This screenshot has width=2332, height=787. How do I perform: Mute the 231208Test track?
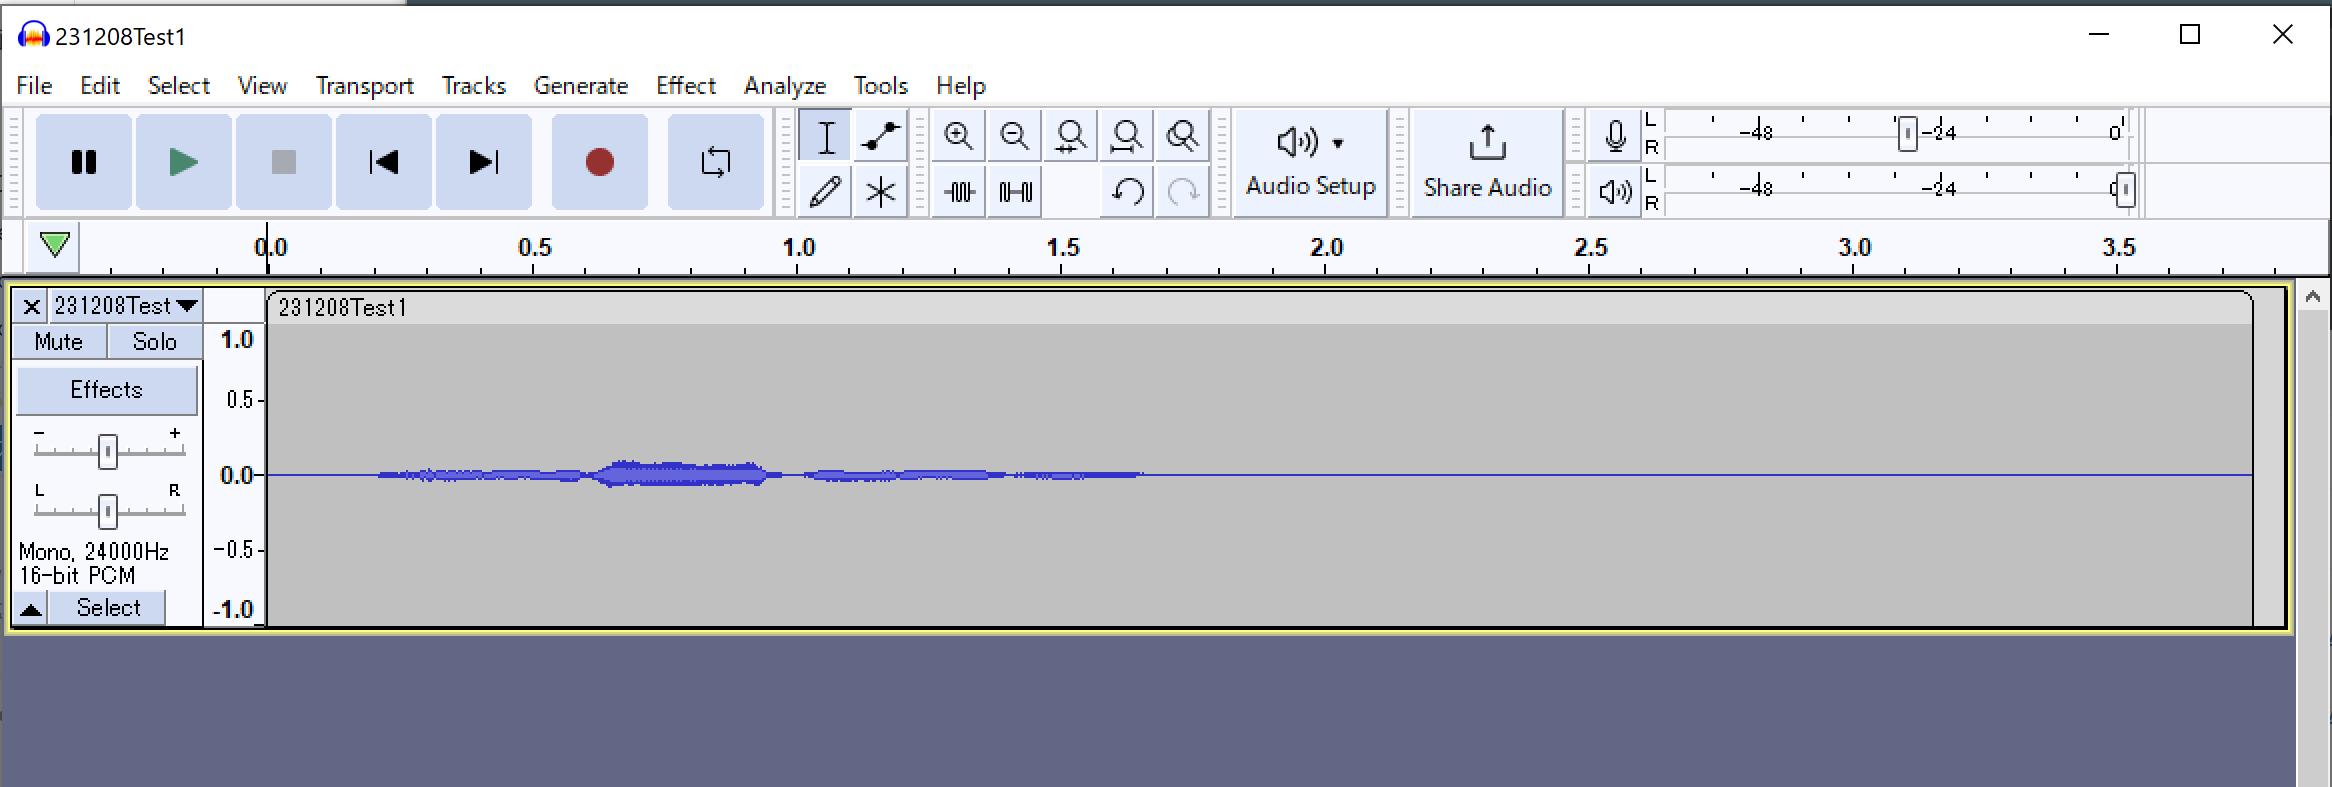pos(59,342)
